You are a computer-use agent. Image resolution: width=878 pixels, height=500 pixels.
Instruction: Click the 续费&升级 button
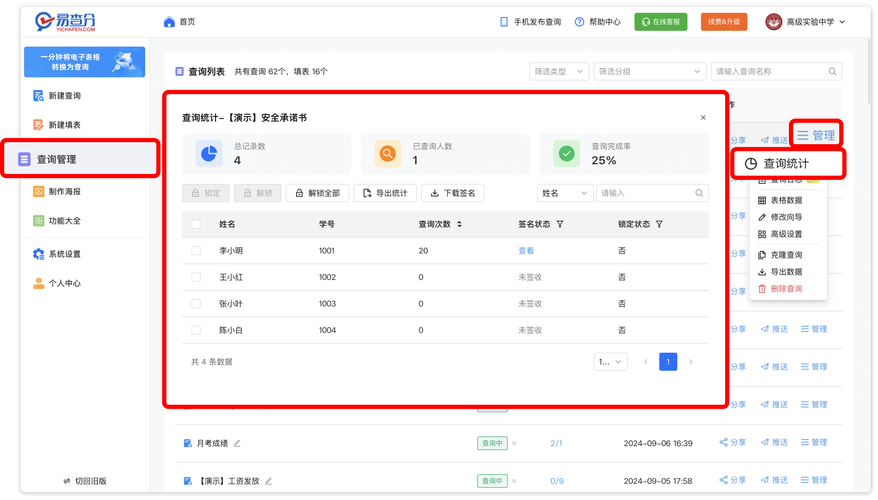click(x=724, y=22)
